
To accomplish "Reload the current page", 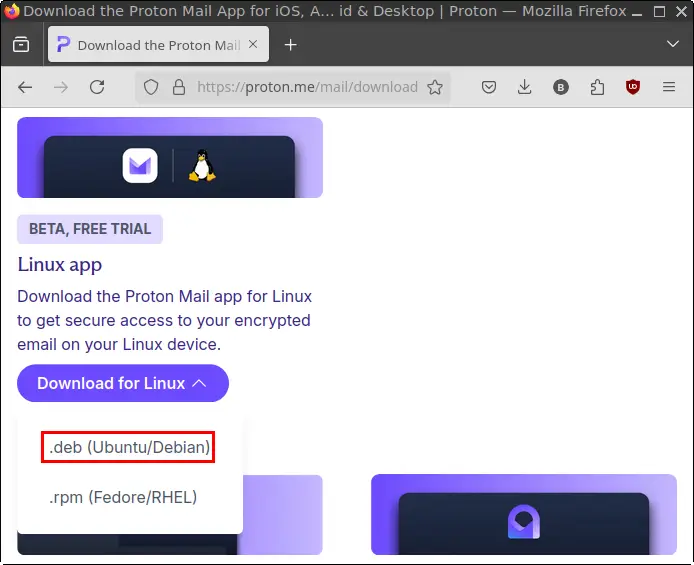I will (x=97, y=87).
